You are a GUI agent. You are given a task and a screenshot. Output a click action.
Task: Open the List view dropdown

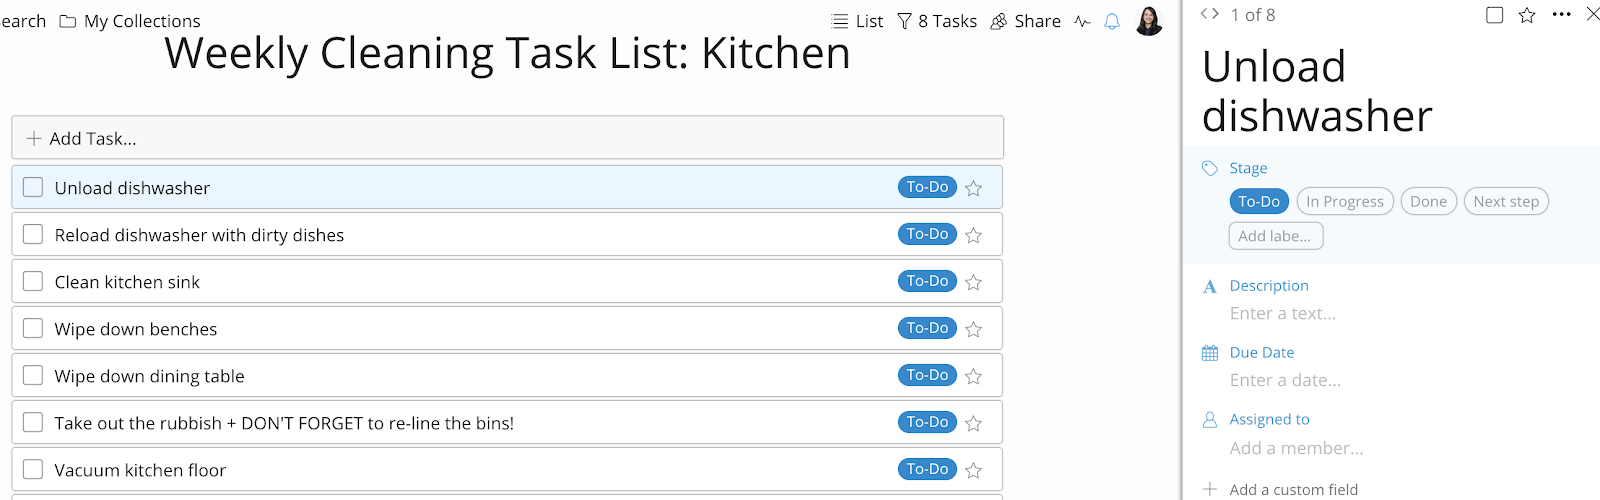tap(858, 21)
